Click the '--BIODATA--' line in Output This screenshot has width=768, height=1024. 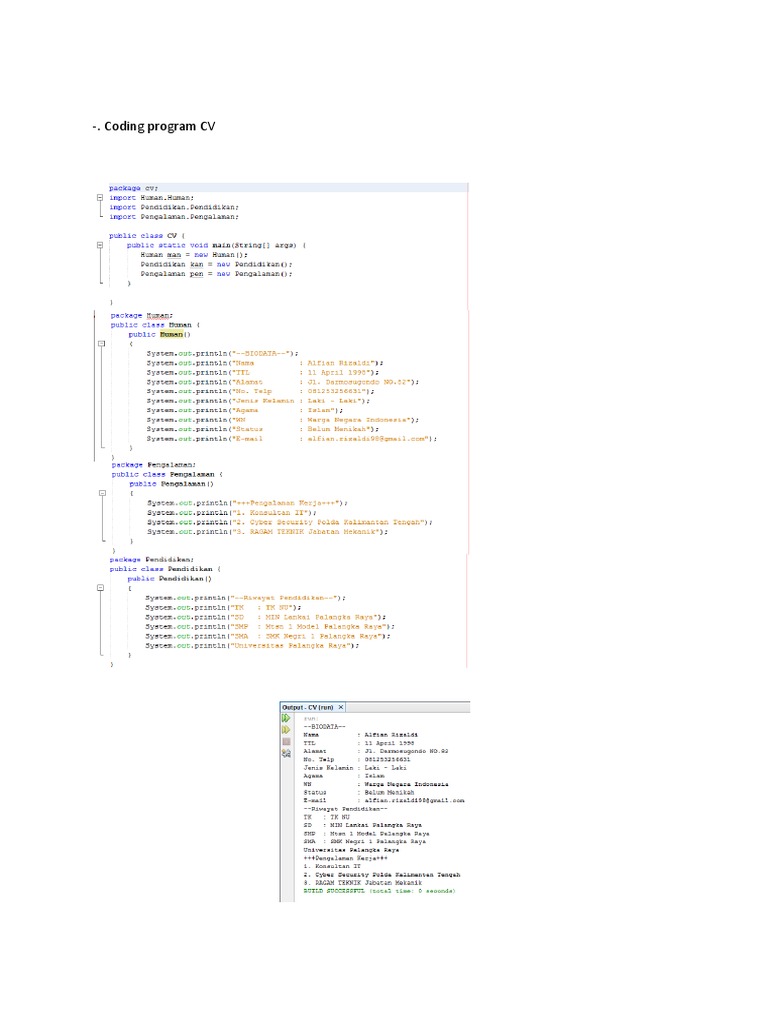[325, 726]
